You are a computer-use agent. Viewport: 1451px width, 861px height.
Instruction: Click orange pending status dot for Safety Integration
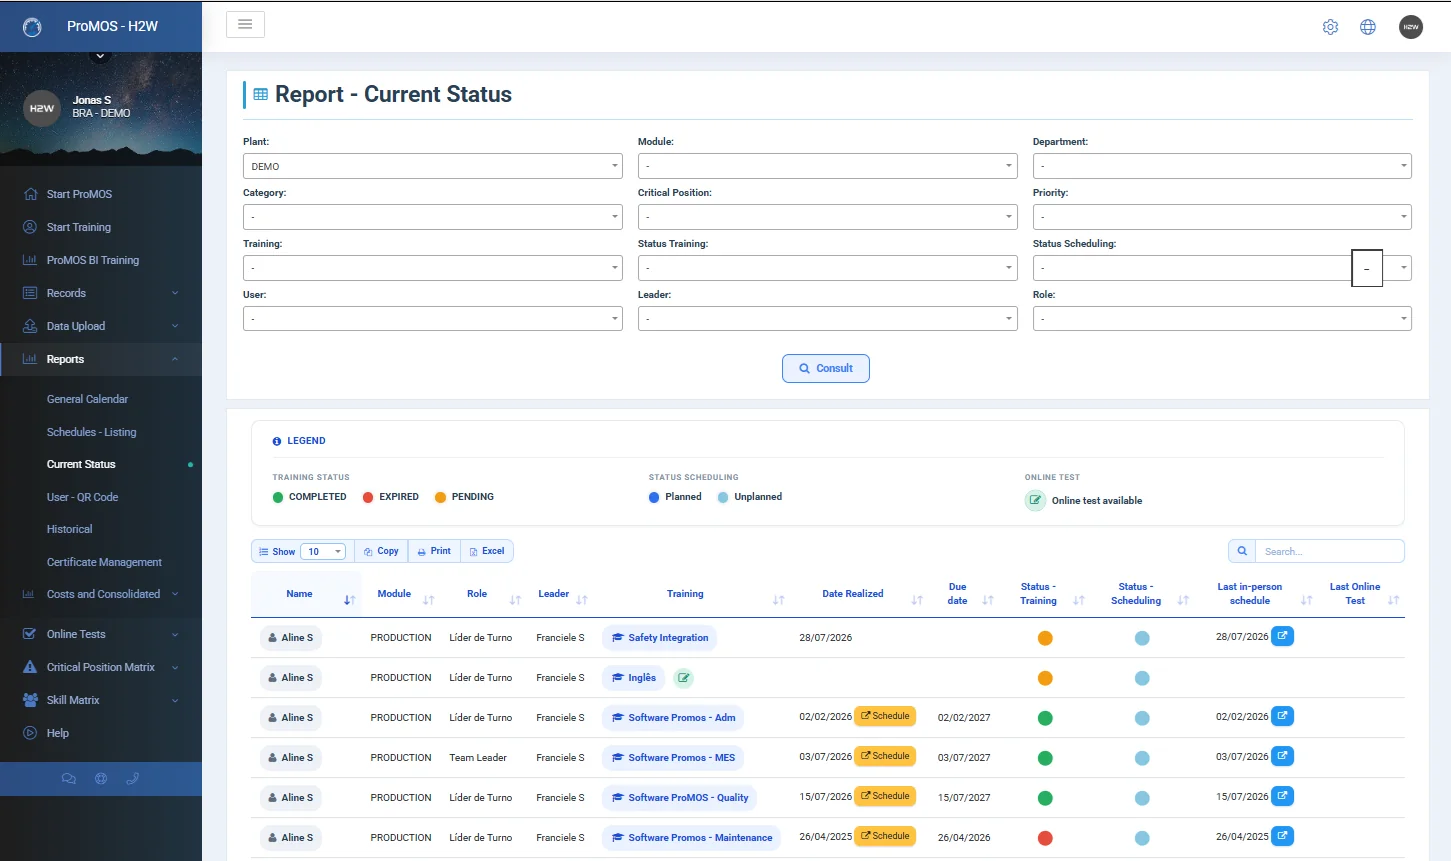click(1045, 638)
